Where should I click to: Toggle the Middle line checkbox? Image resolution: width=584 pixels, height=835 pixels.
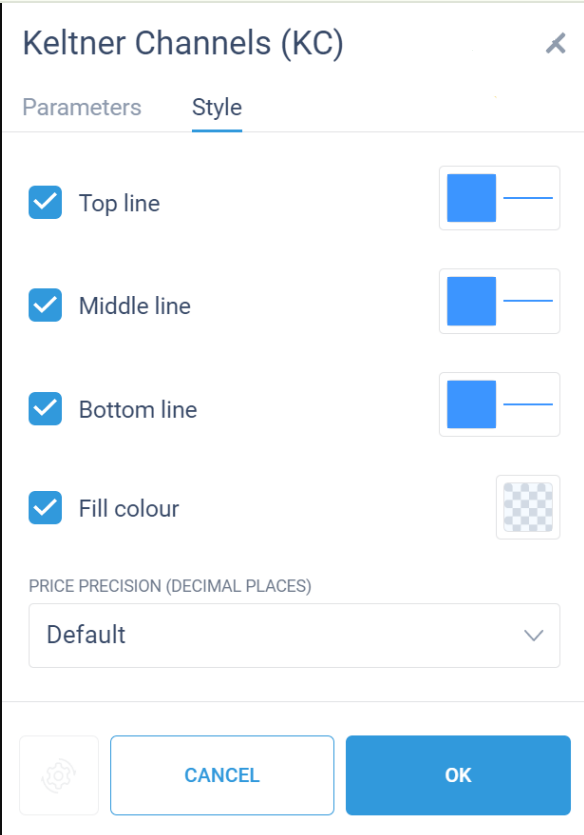point(45,305)
